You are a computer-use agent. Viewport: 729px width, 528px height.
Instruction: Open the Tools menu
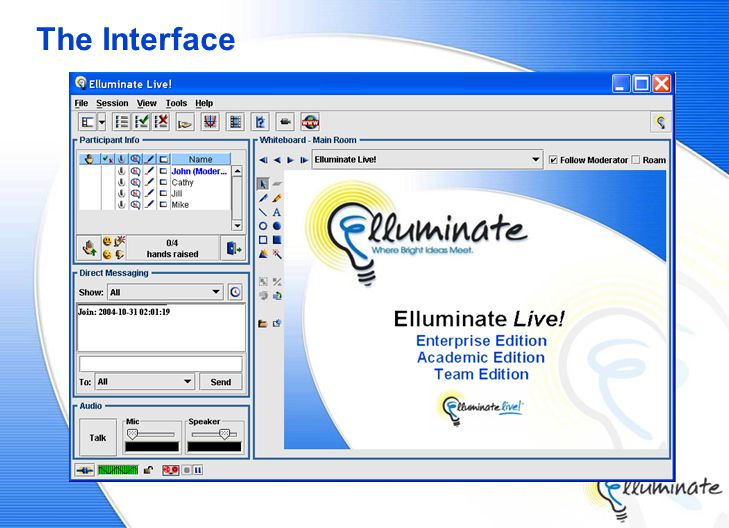(x=176, y=103)
